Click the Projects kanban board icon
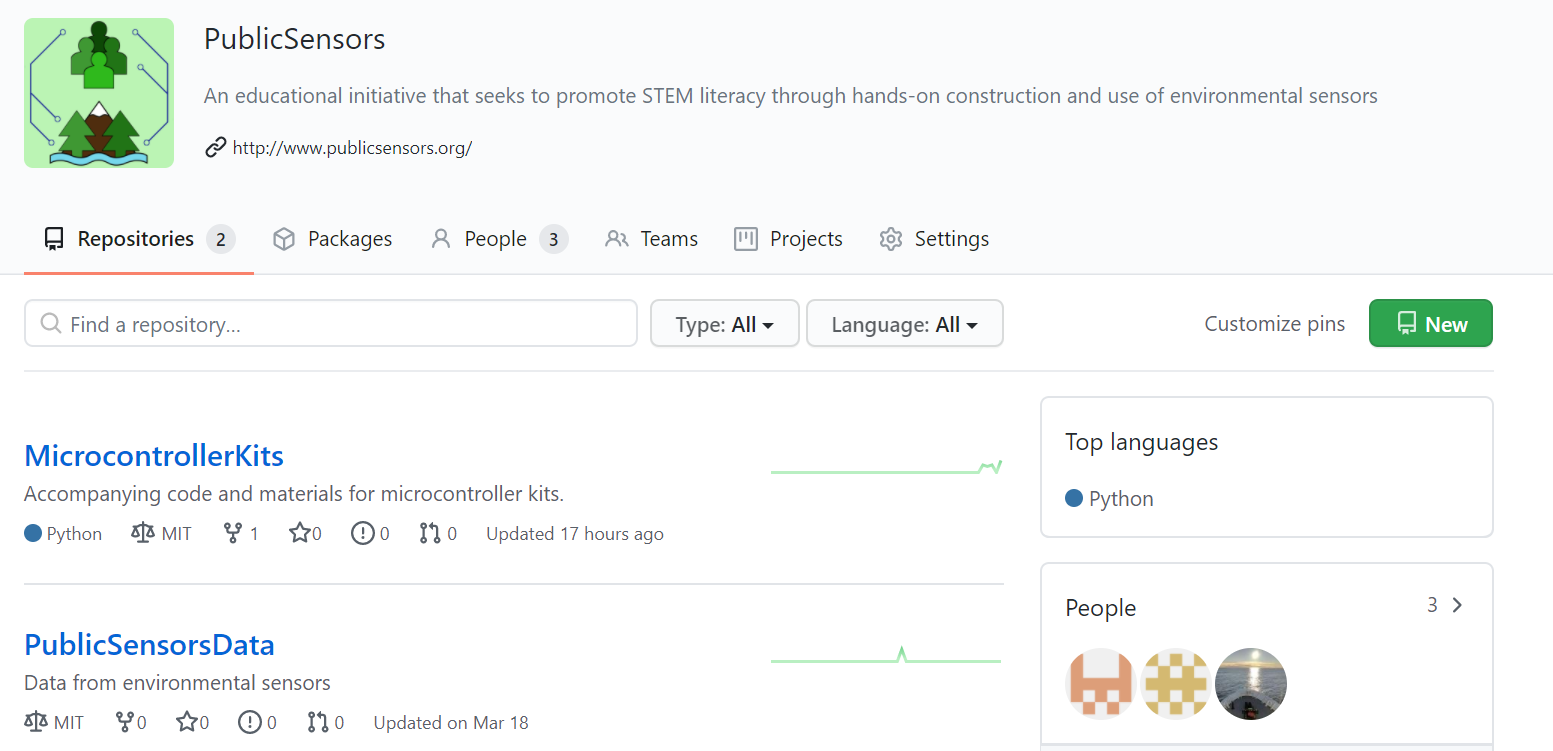This screenshot has height=751, width=1553. pyautogui.click(x=744, y=238)
